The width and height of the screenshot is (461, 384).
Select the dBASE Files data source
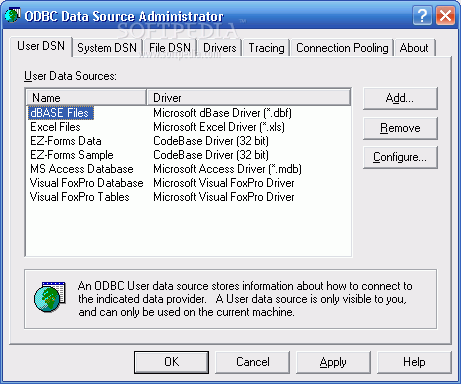pos(61,113)
